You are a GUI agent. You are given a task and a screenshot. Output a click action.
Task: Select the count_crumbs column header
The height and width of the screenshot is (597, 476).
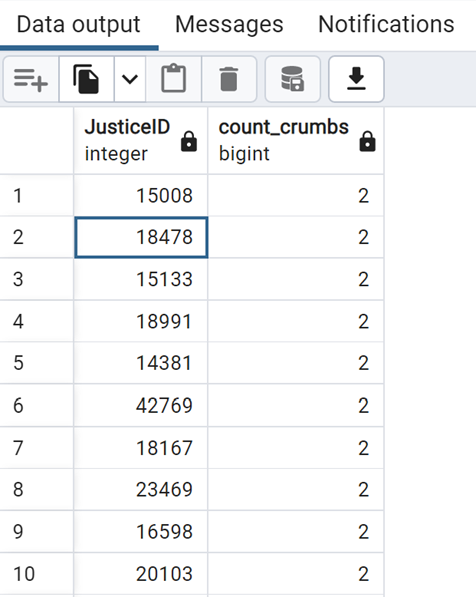coord(296,140)
